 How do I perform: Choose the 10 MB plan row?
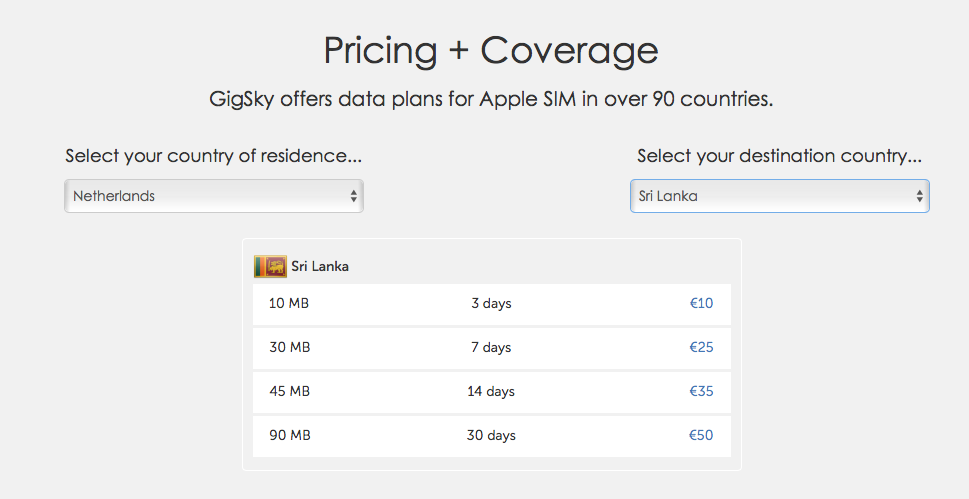tap(492, 304)
